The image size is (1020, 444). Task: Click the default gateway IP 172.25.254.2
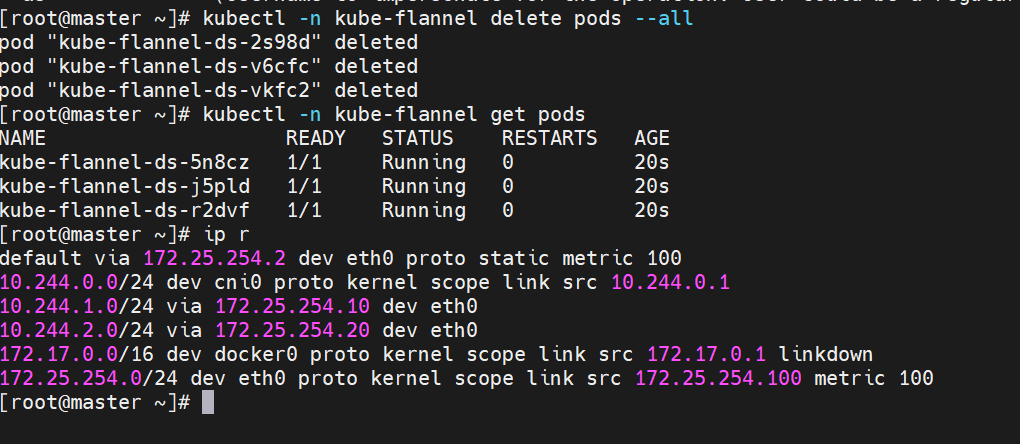[215, 259]
